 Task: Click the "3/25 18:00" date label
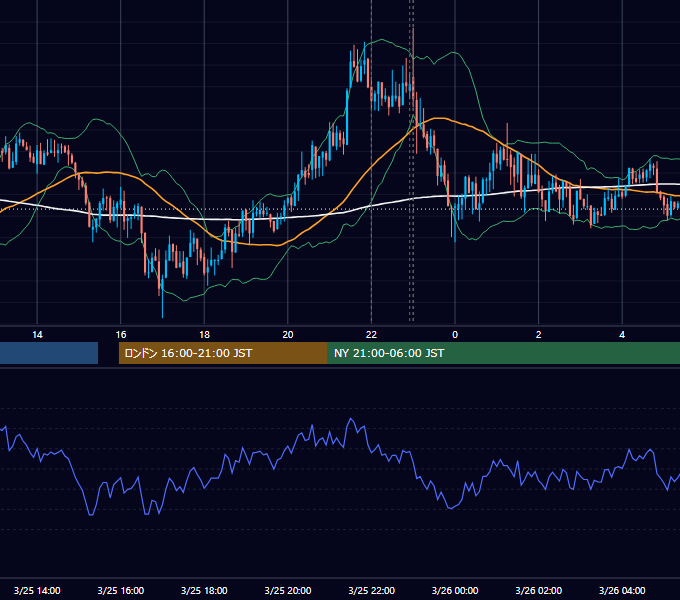coord(204,590)
